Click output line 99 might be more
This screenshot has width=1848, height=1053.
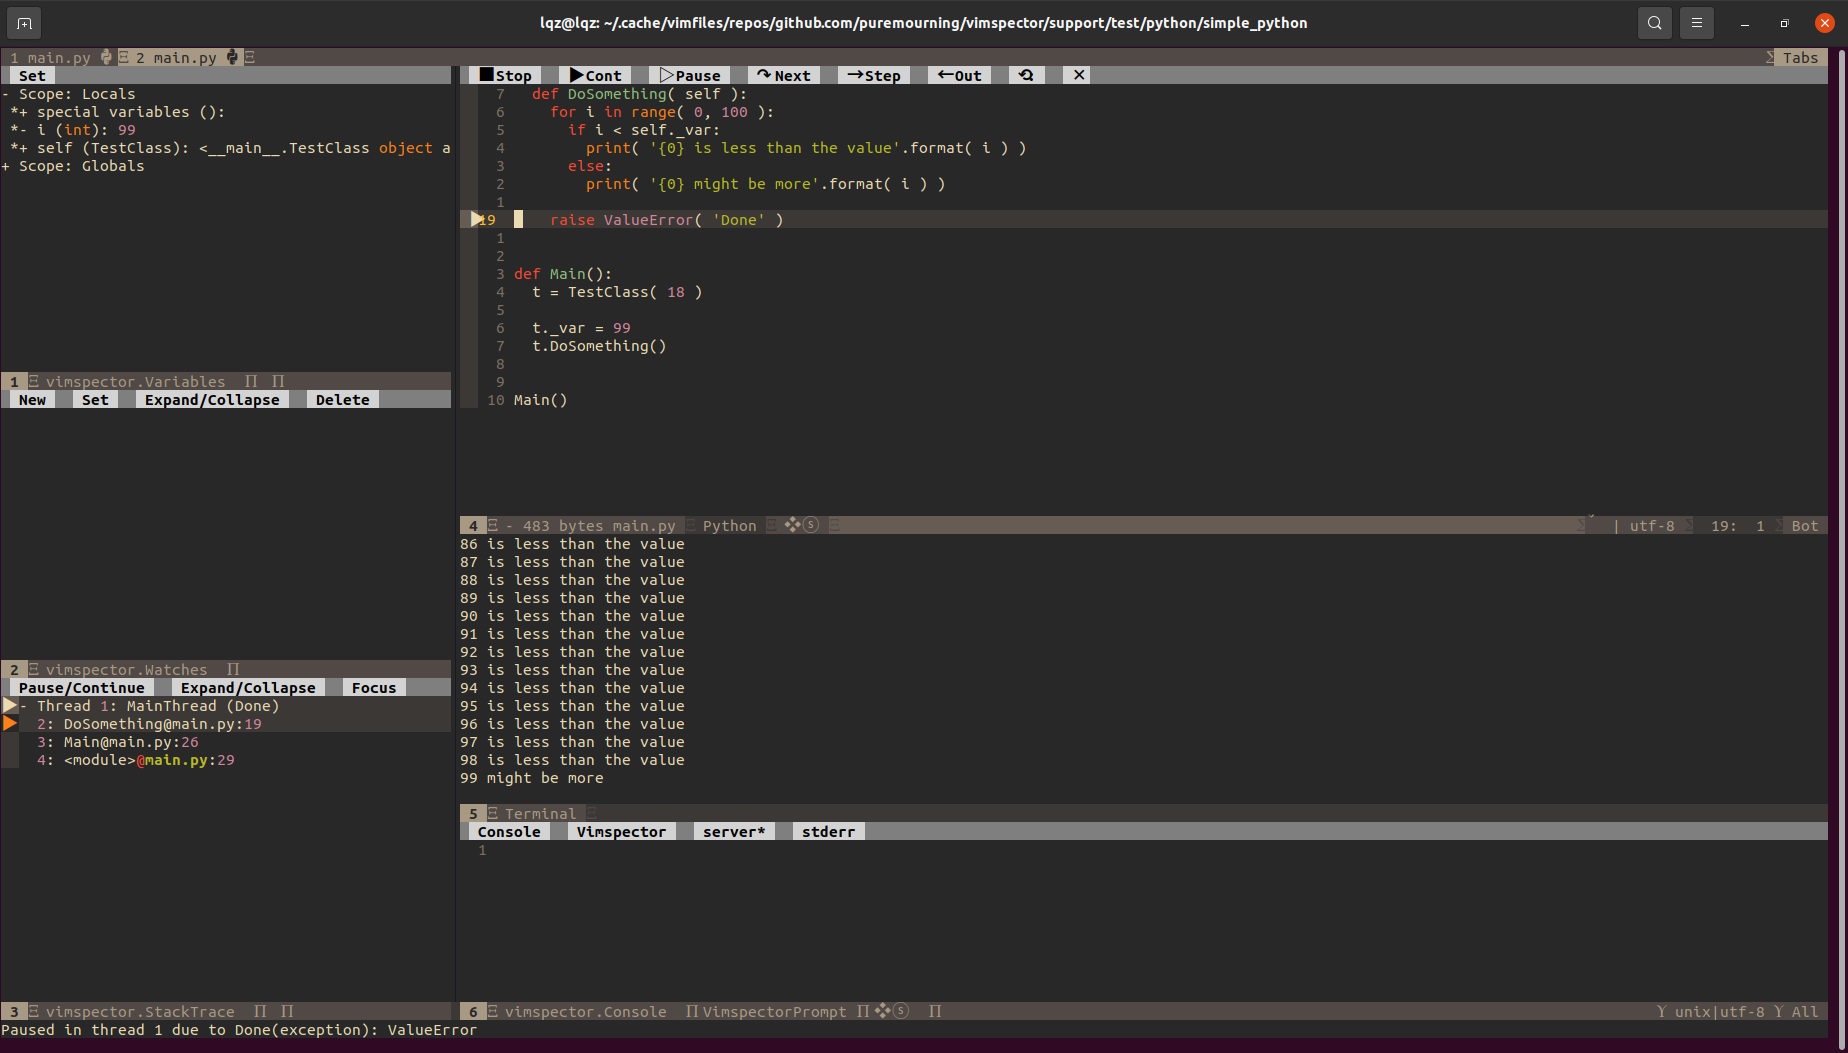point(532,778)
